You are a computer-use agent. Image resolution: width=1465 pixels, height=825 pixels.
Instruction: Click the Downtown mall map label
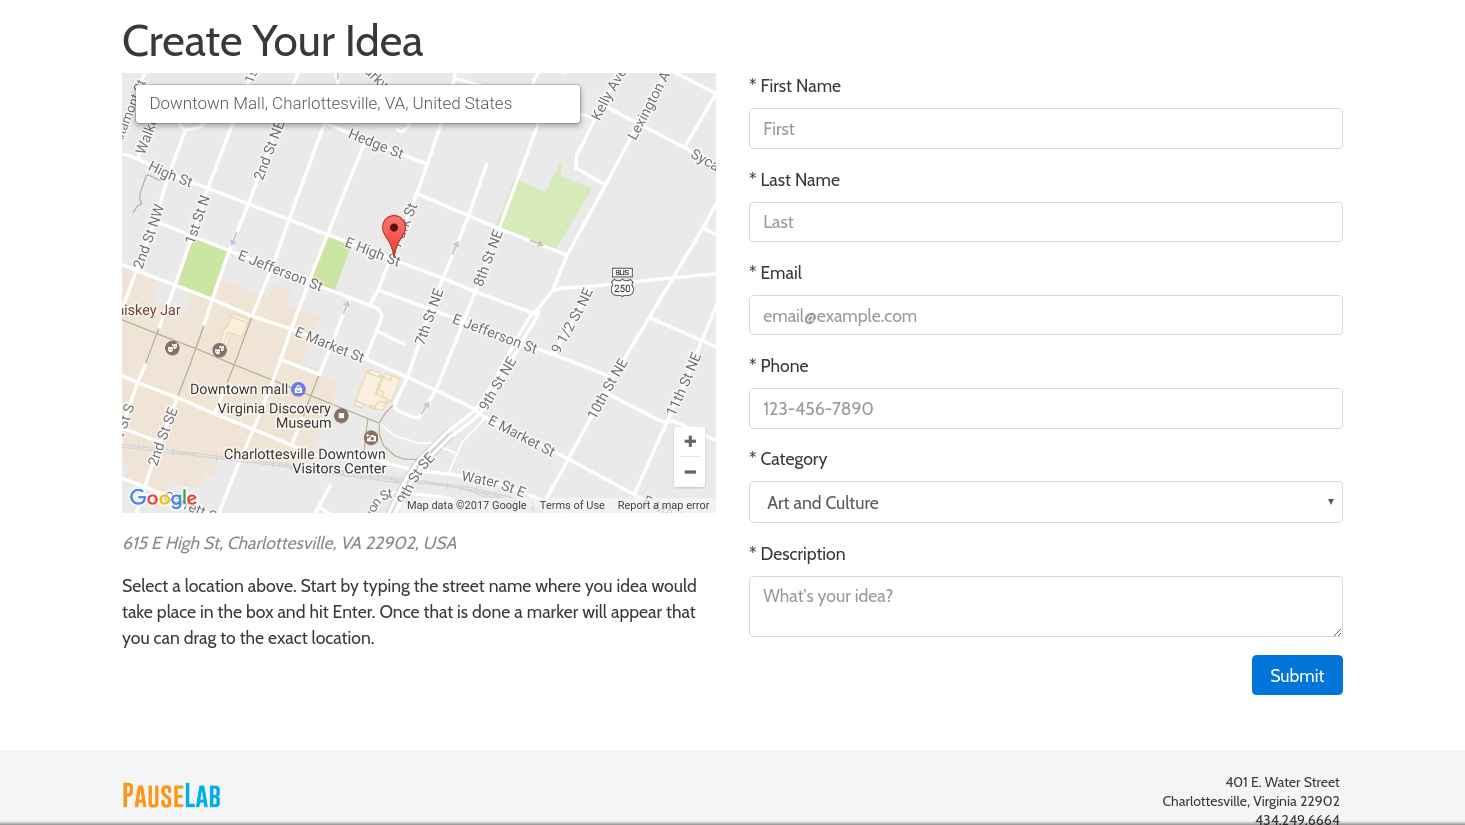point(239,389)
